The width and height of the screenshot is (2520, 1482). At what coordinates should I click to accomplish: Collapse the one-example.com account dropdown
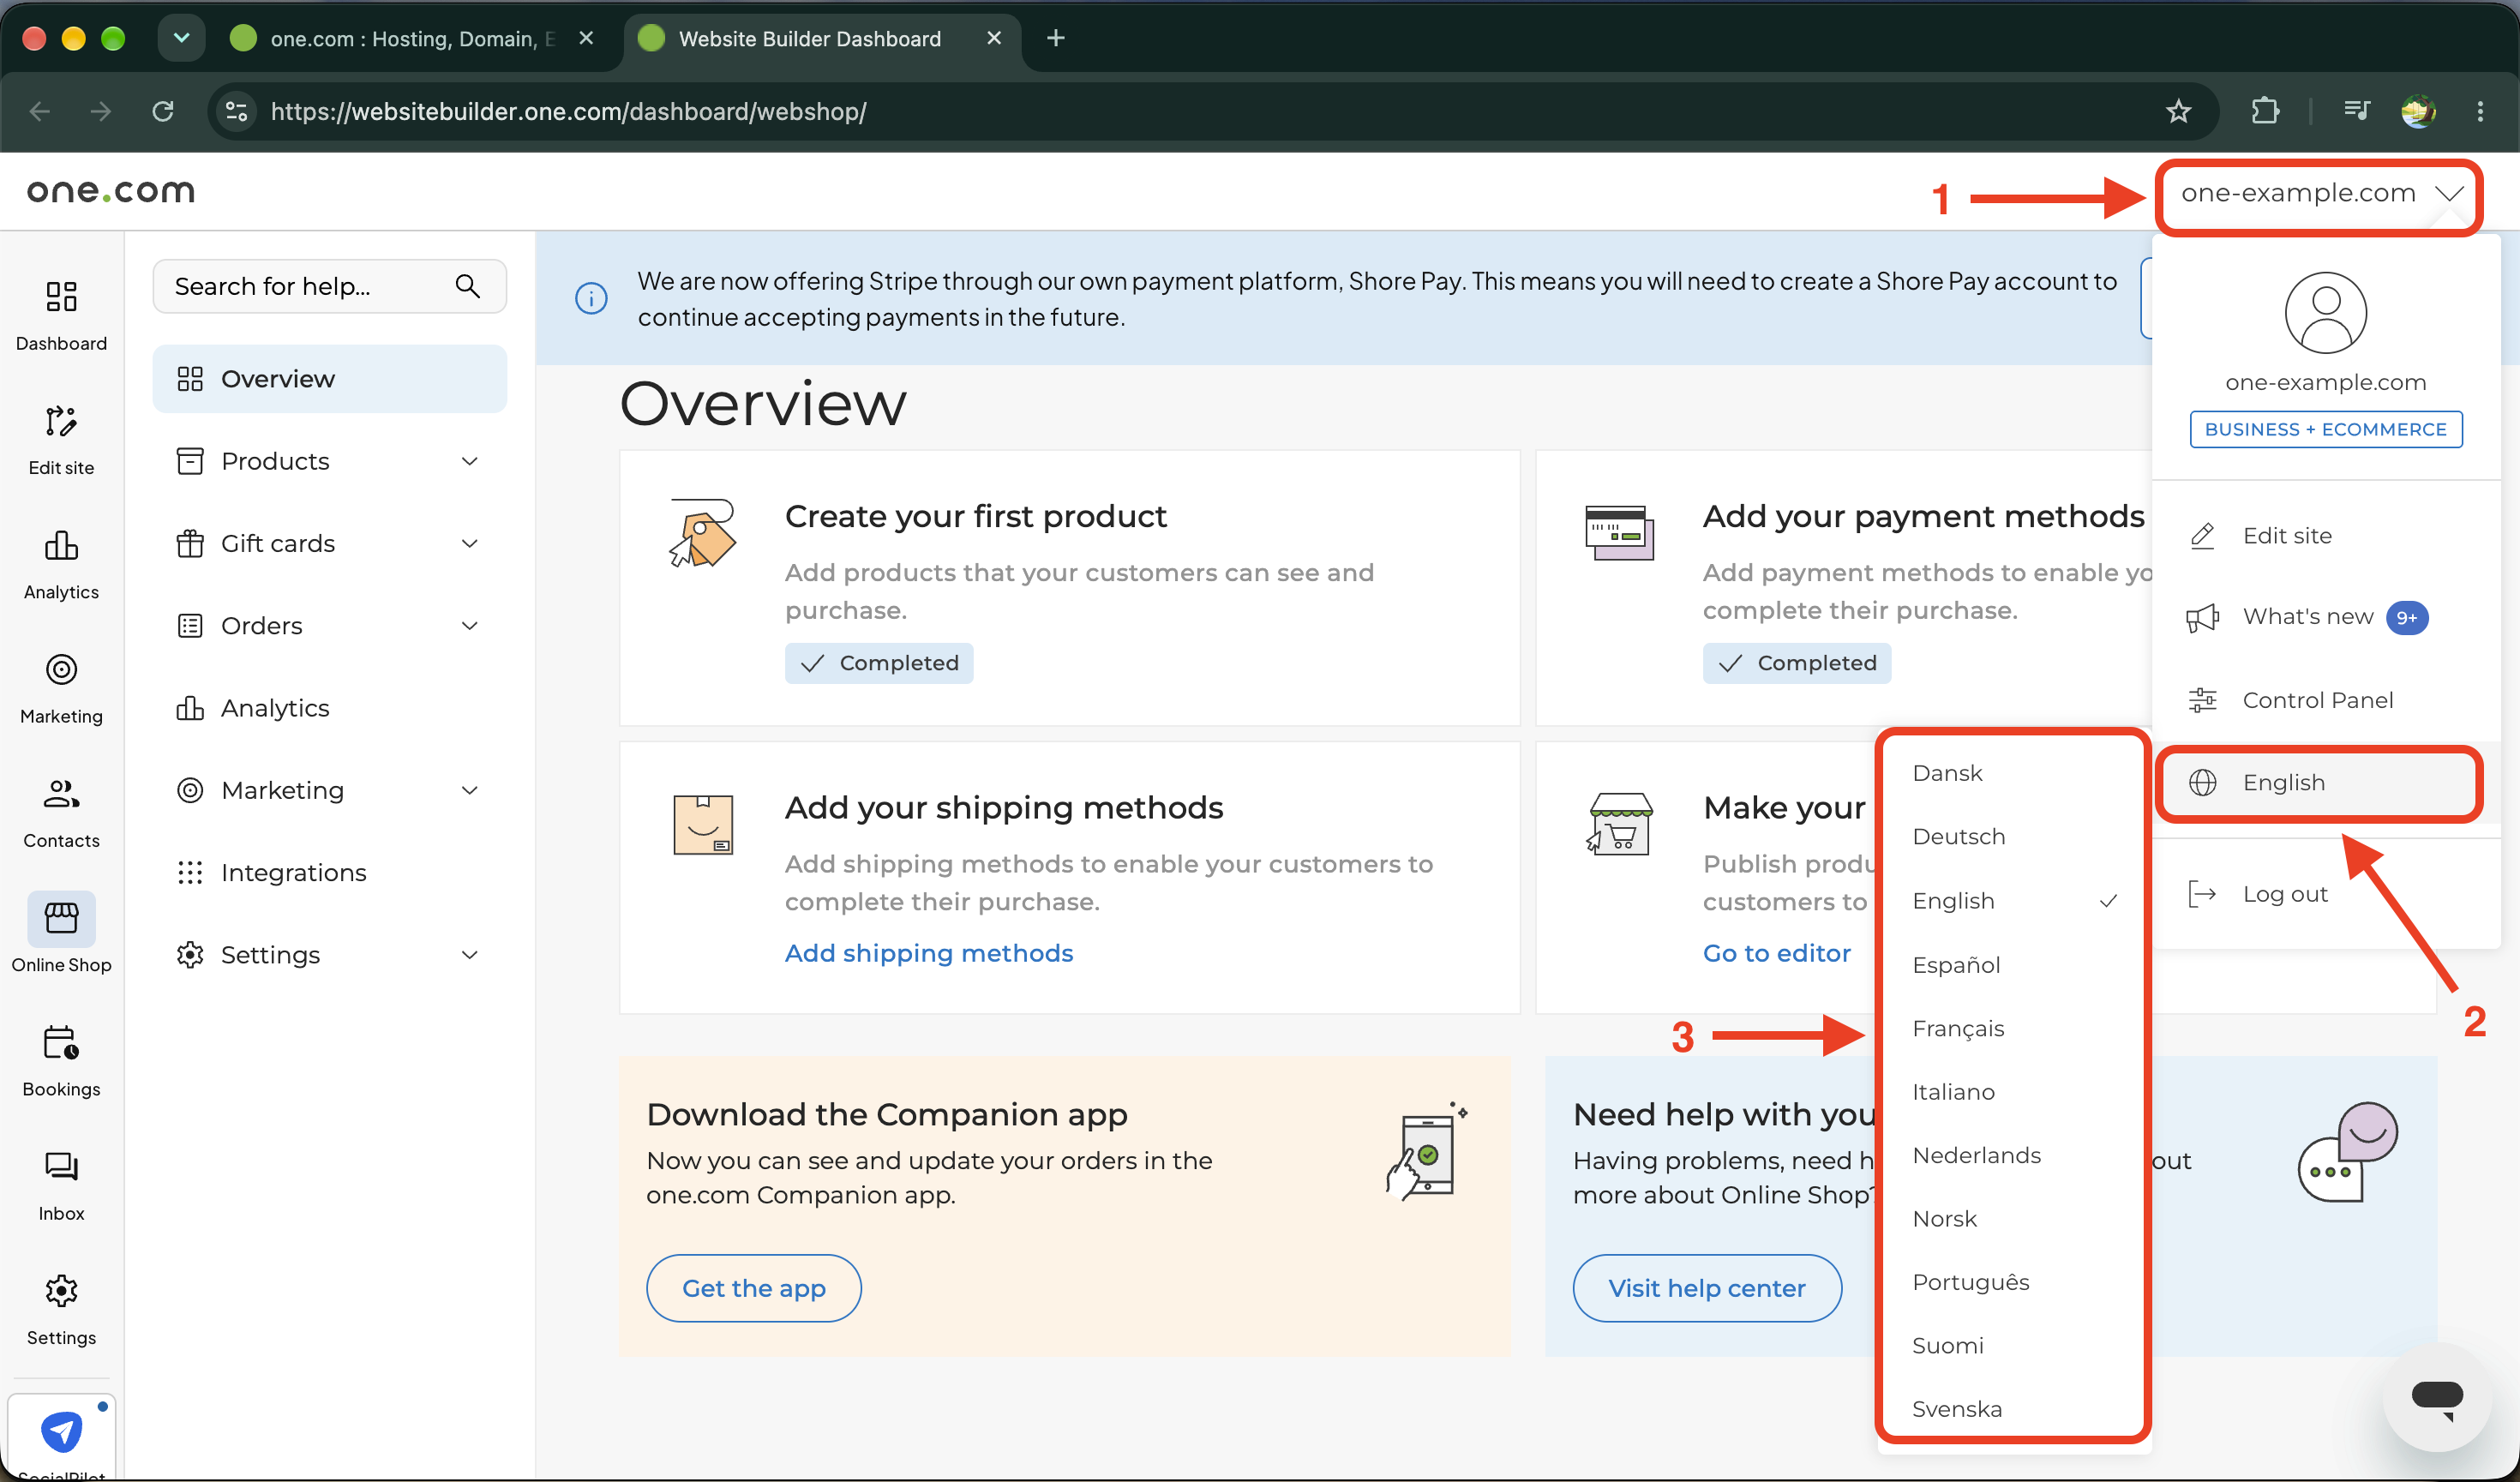(x=2318, y=194)
